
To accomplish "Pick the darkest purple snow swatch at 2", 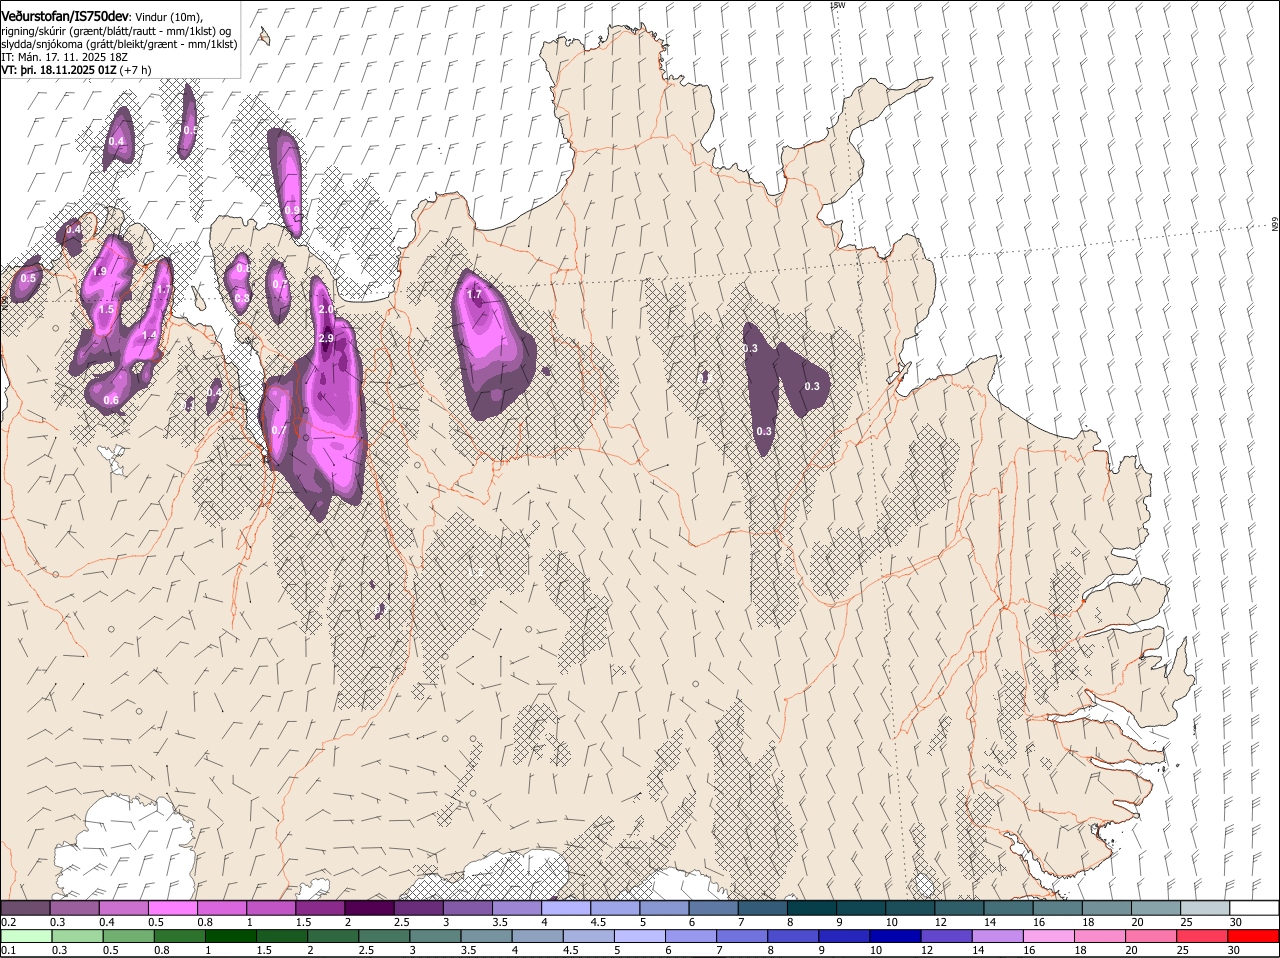I will (x=370, y=908).
